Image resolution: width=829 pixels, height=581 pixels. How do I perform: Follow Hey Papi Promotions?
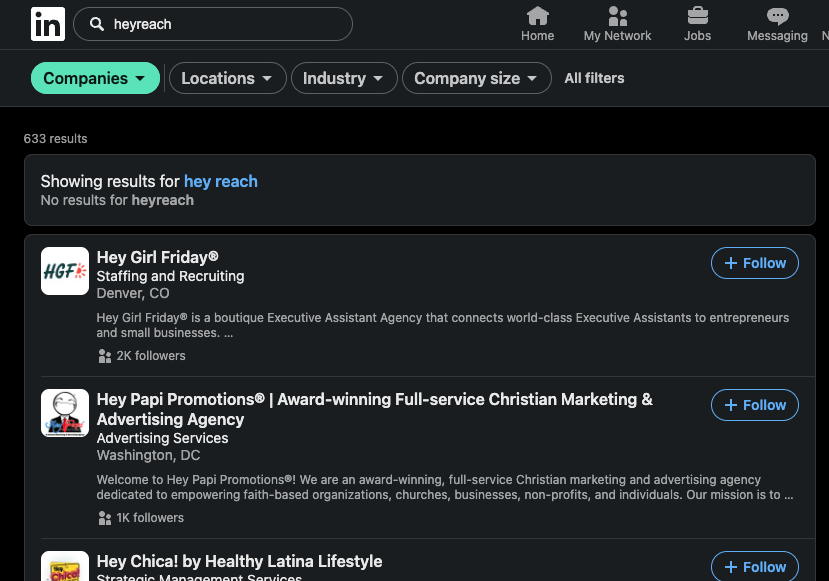[754, 405]
